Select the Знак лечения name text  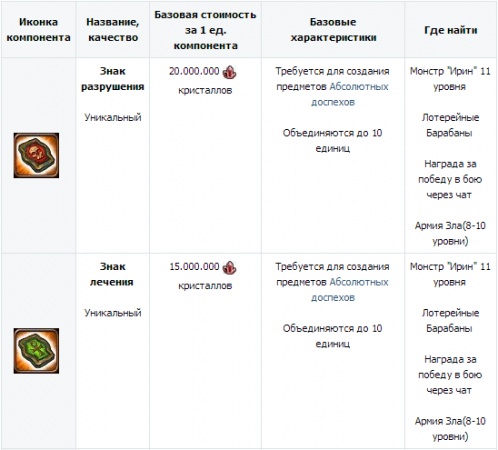pyautogui.click(x=112, y=274)
